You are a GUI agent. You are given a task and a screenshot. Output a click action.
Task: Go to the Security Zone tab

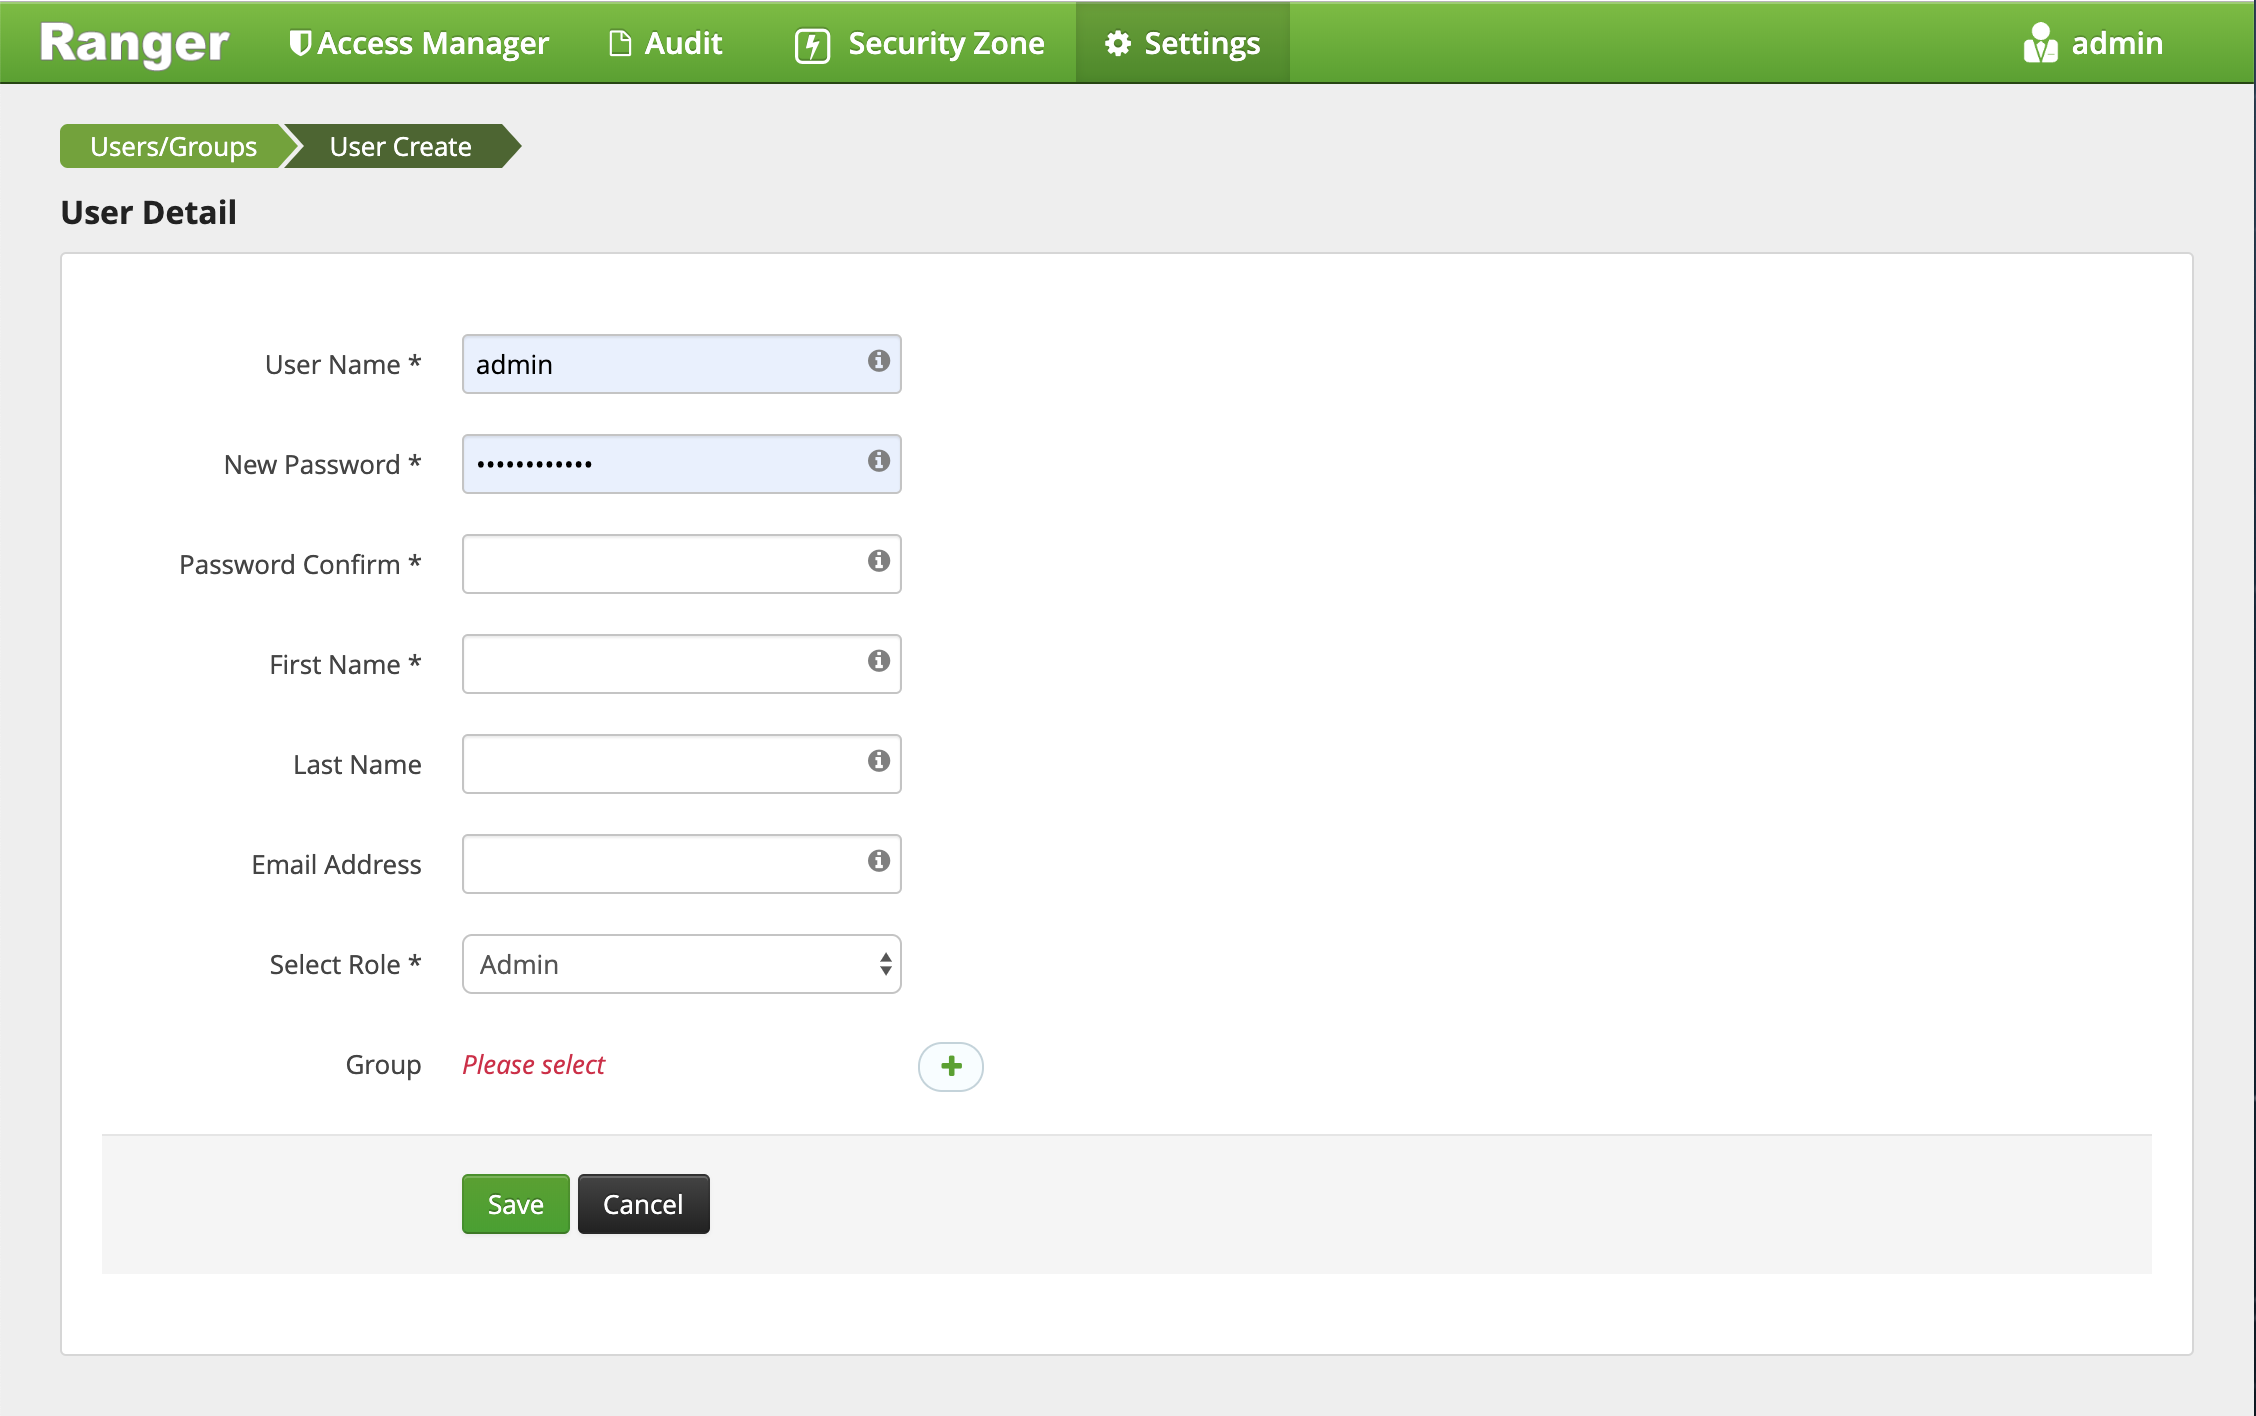click(920, 43)
